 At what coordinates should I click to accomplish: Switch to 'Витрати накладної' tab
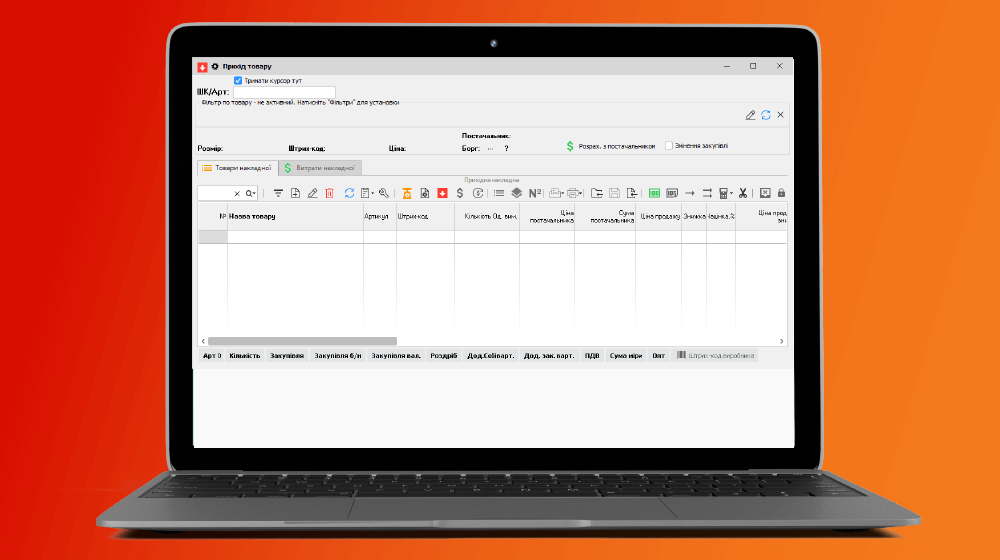click(x=319, y=168)
